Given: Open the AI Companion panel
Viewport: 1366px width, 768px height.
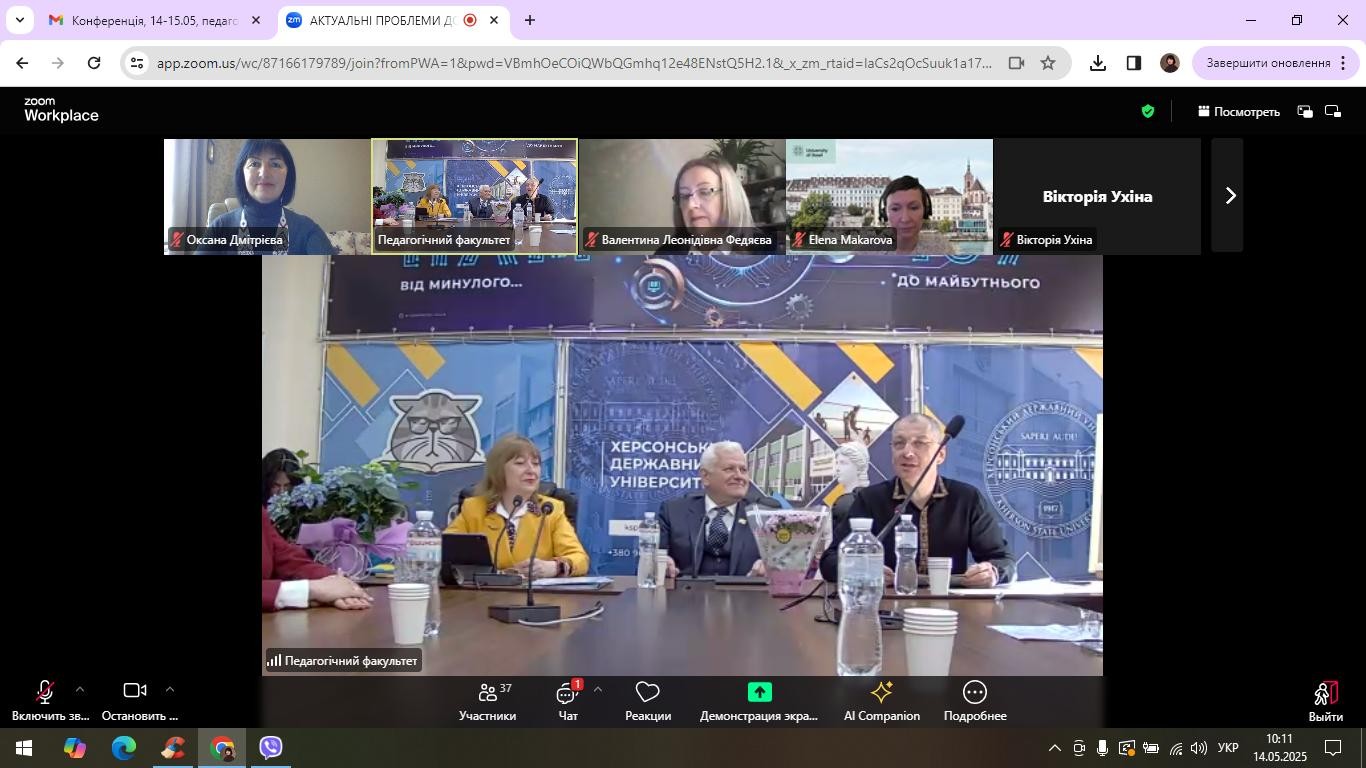Looking at the screenshot, I should pyautogui.click(x=881, y=701).
